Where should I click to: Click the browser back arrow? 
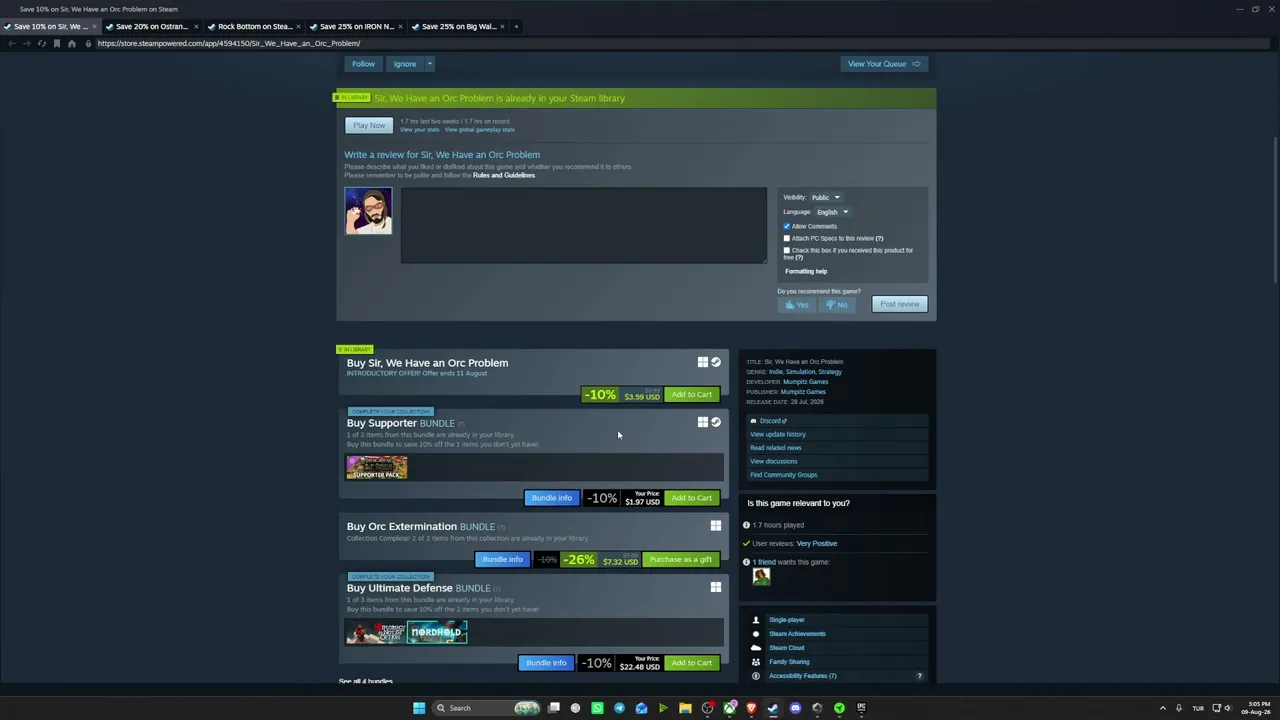(12, 43)
